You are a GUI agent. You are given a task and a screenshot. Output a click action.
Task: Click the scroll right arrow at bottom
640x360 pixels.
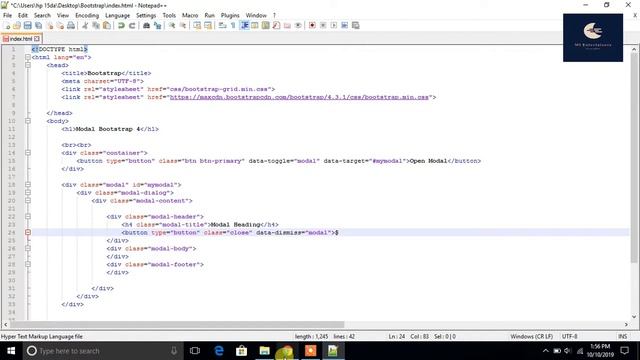click(x=626, y=324)
